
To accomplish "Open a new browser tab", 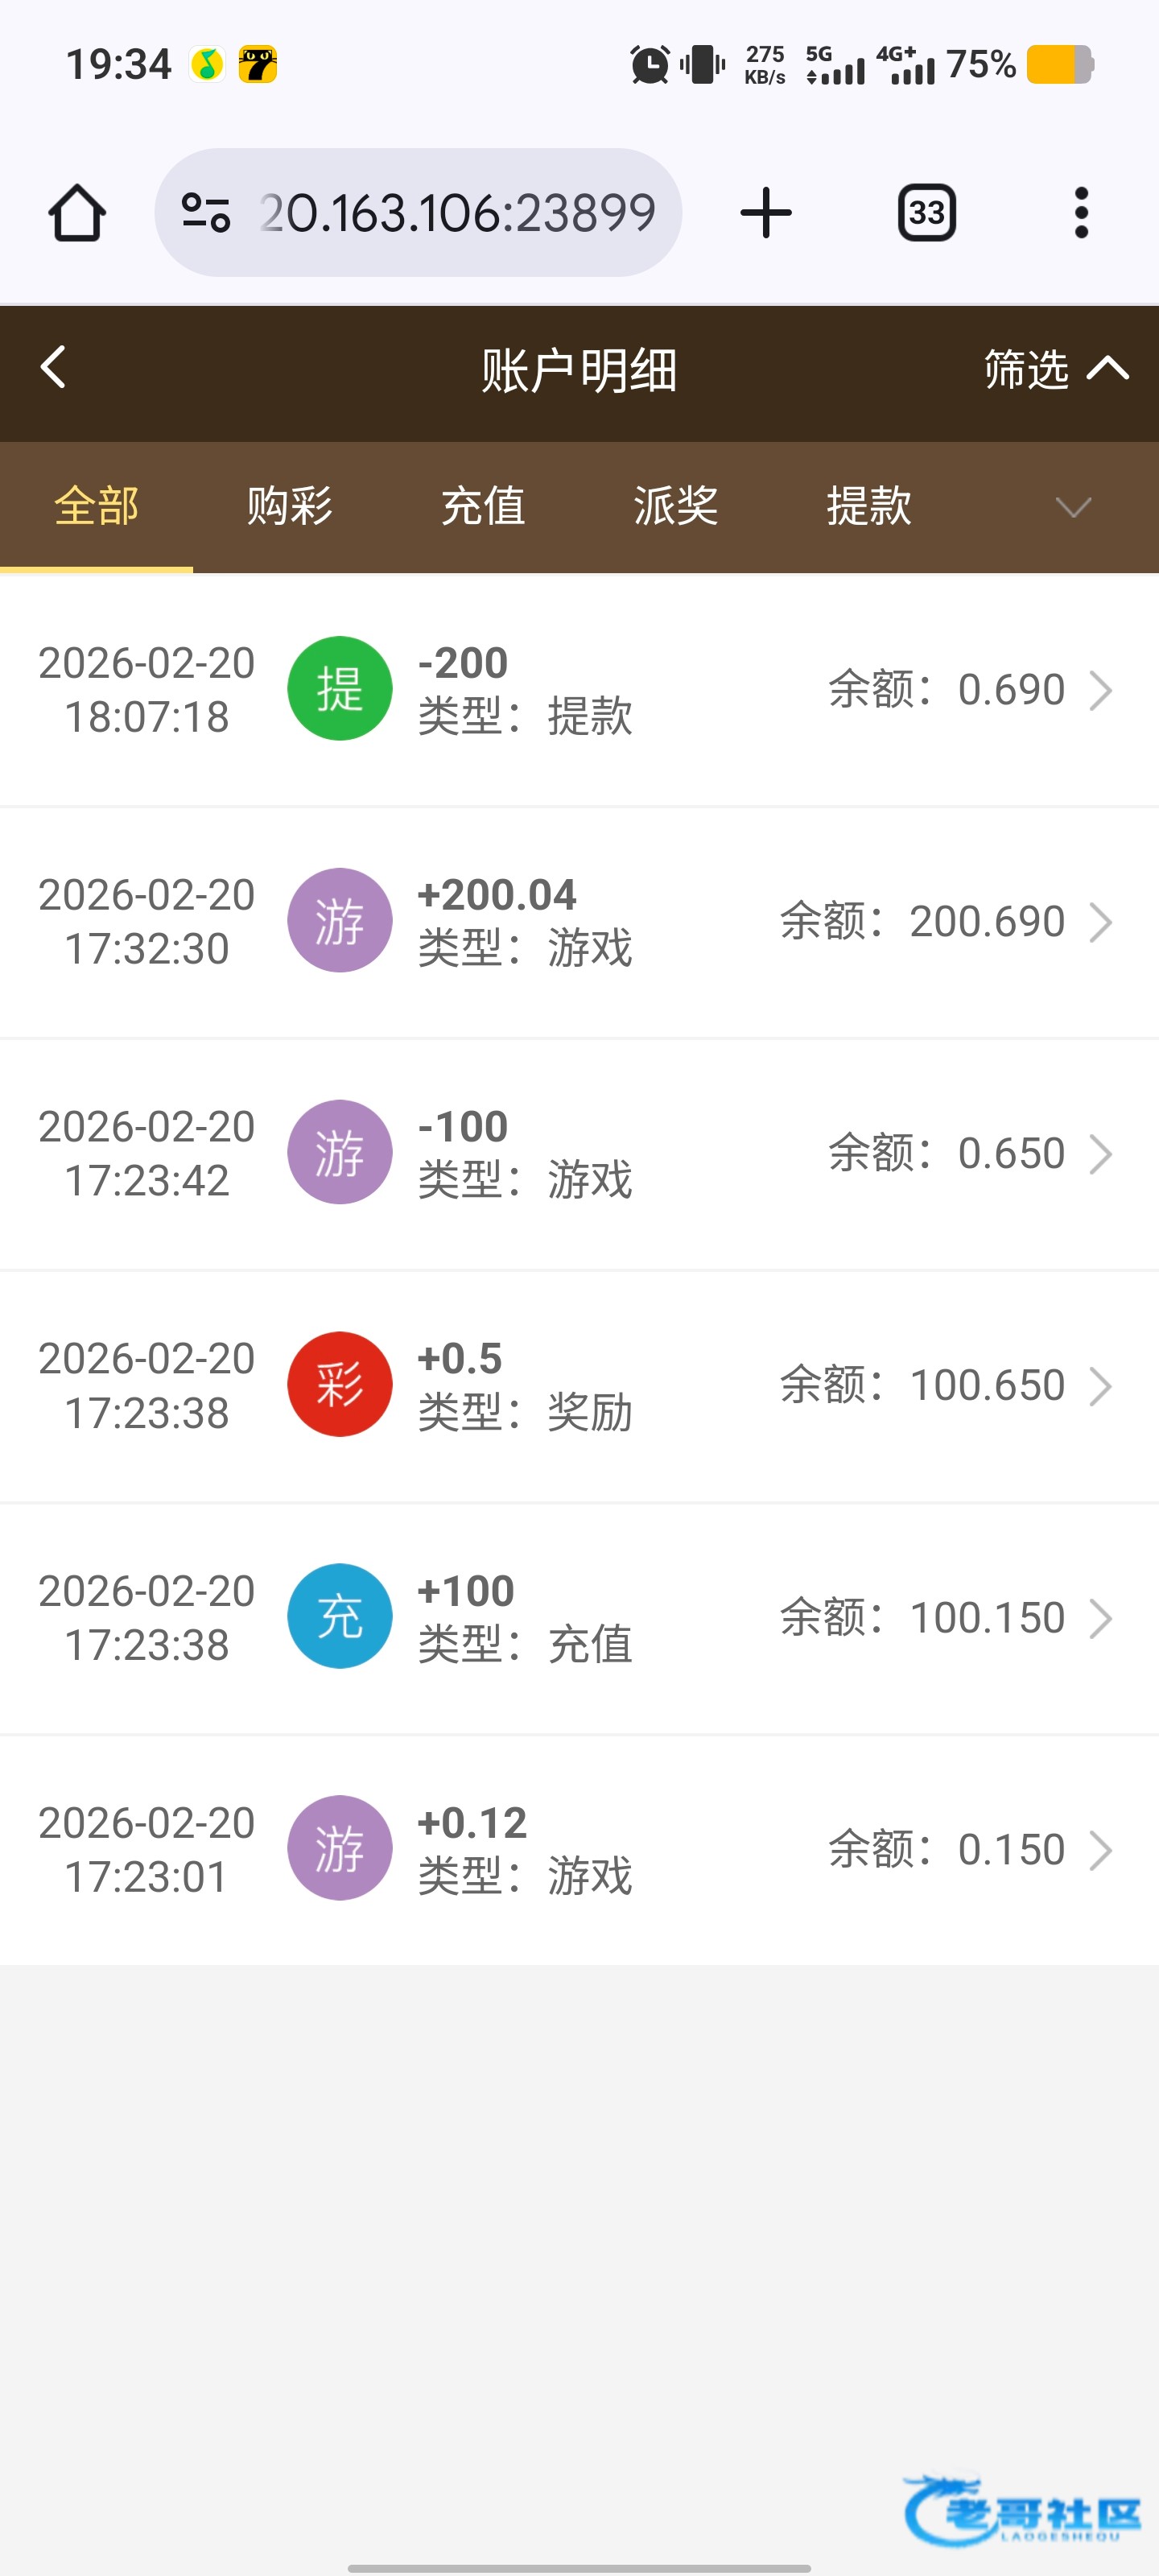I will (x=766, y=213).
